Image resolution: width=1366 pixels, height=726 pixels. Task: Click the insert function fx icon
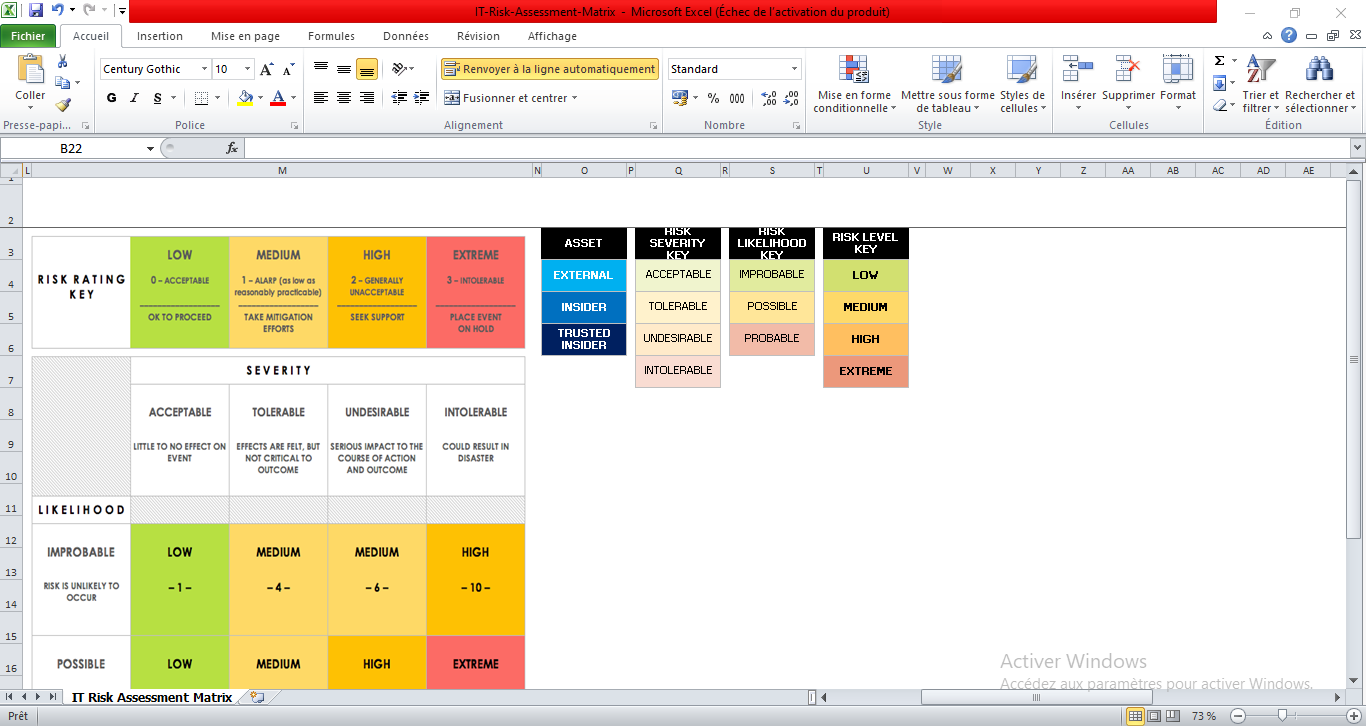tap(232, 148)
